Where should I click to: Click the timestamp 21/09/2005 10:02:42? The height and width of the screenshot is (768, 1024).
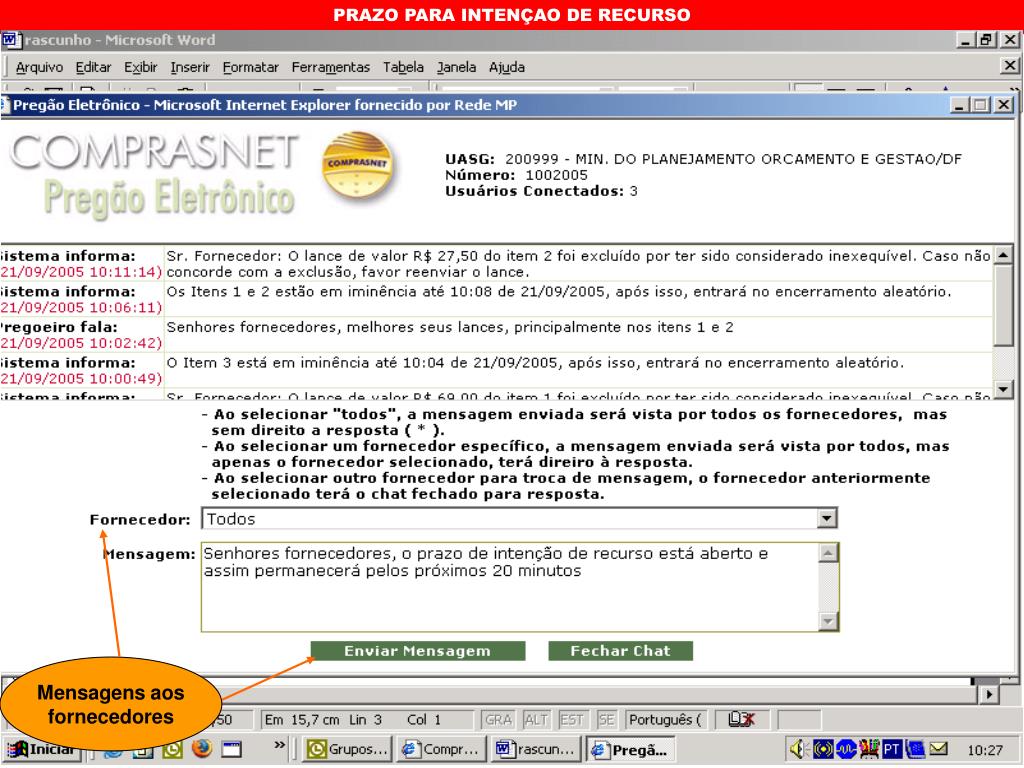(x=81, y=343)
